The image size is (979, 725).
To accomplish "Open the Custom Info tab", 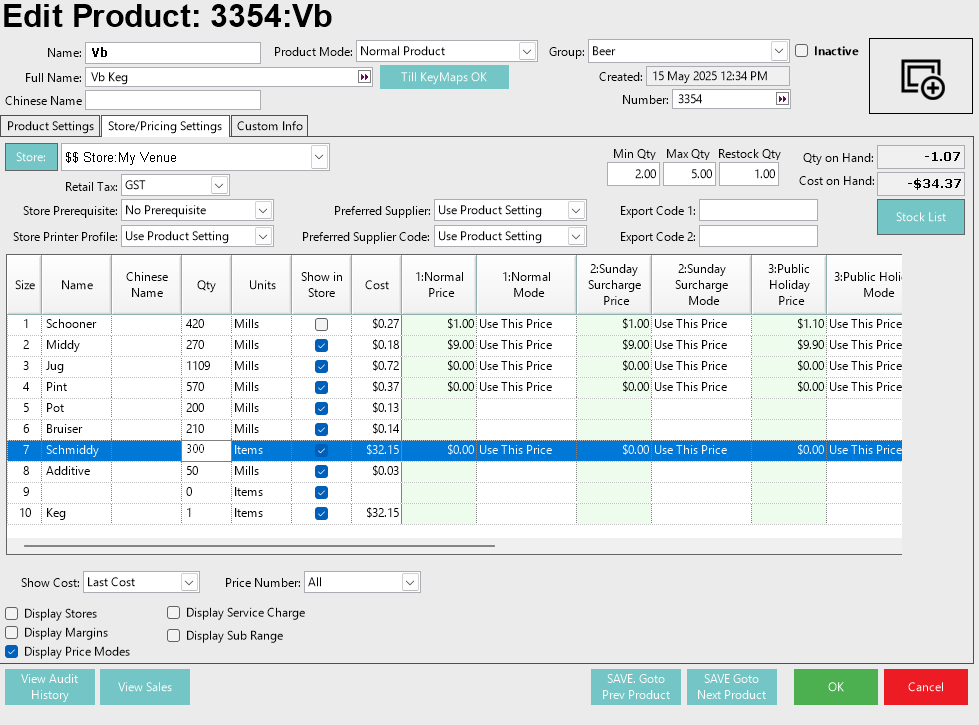I will point(269,126).
